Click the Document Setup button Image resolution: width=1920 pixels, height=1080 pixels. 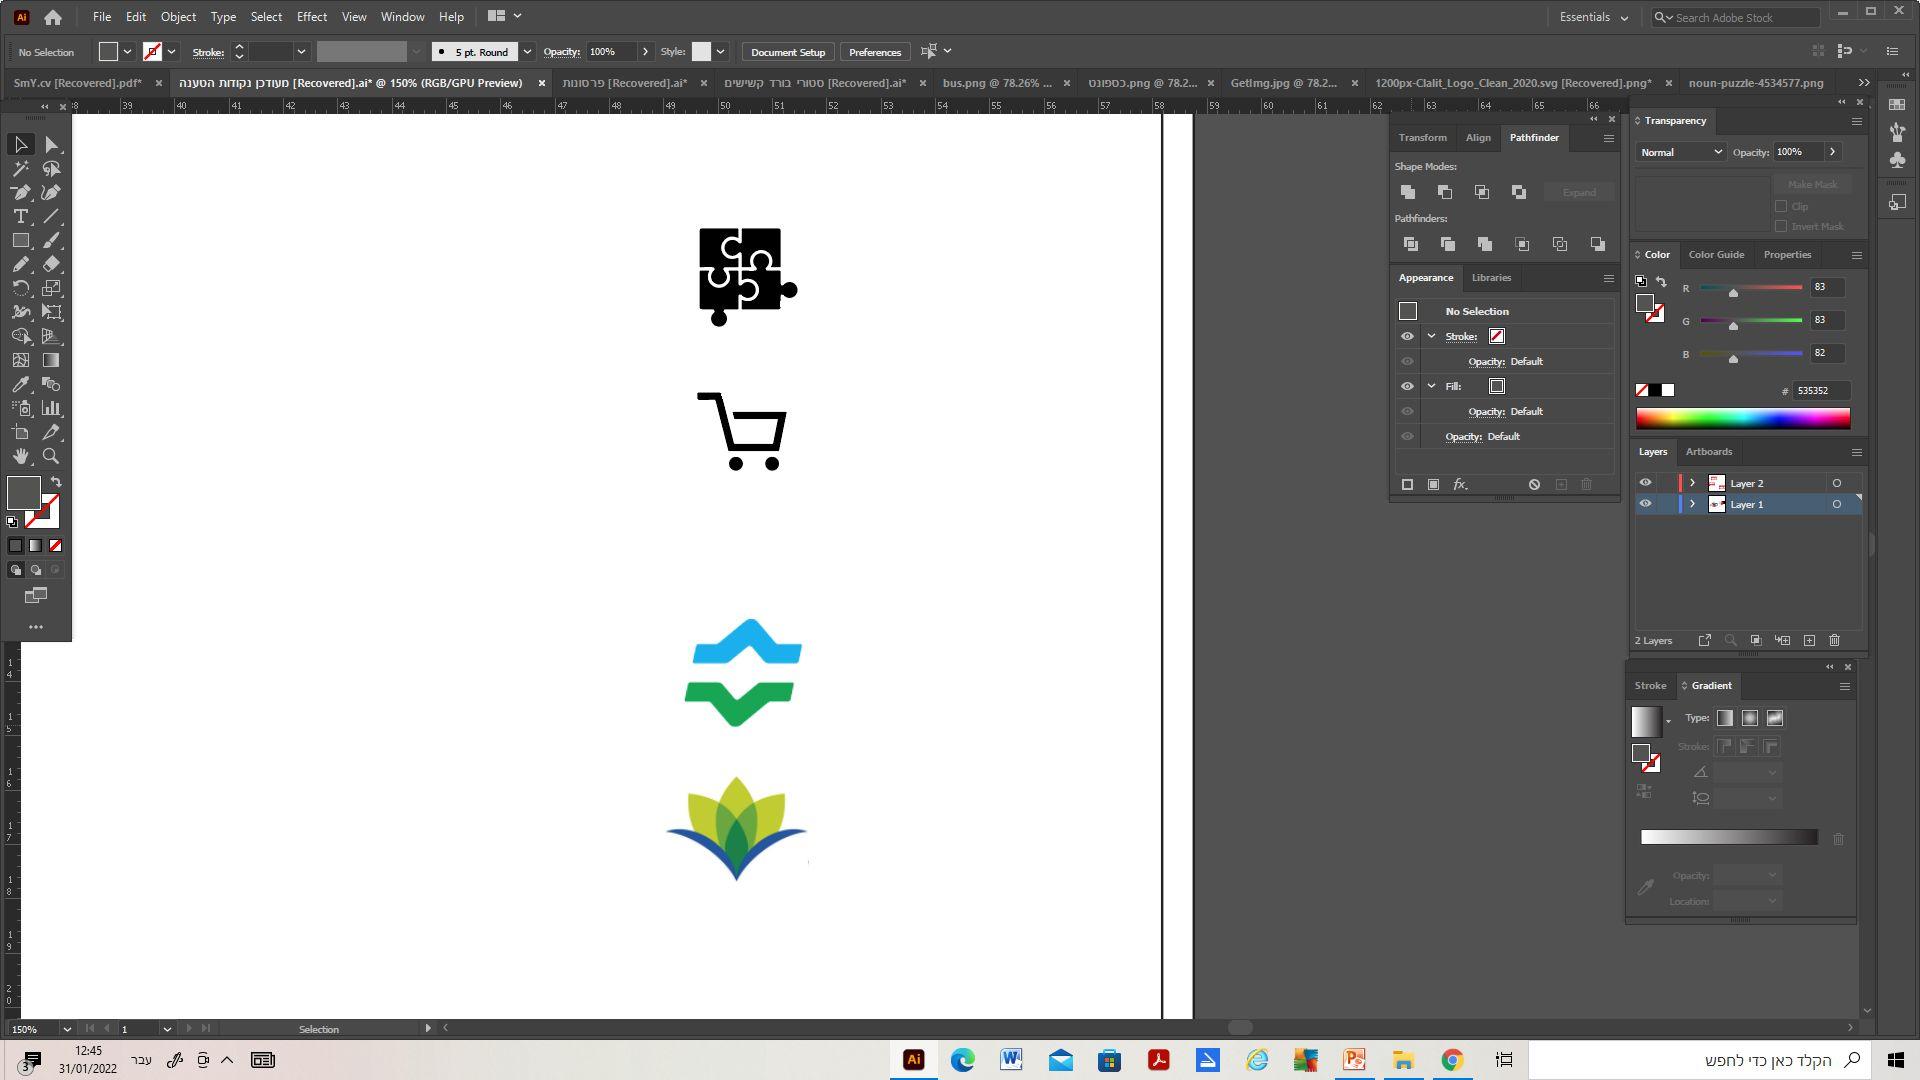(788, 52)
